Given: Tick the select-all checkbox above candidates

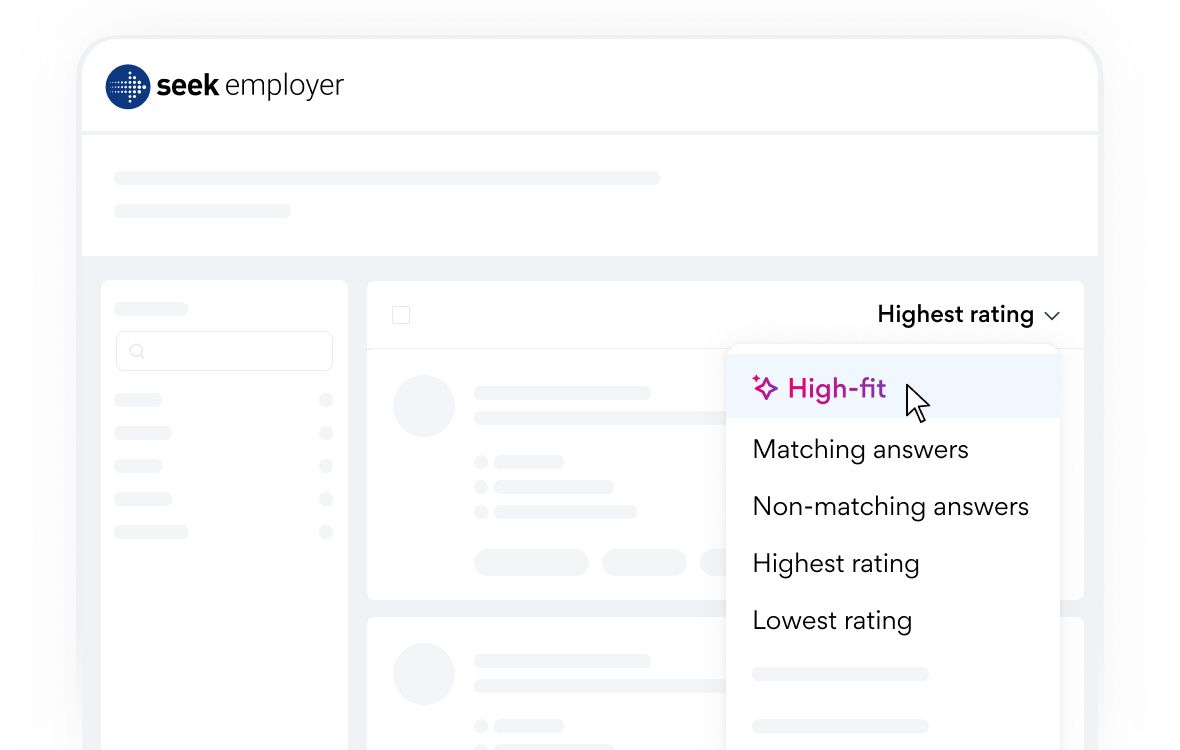Looking at the screenshot, I should click(401, 315).
